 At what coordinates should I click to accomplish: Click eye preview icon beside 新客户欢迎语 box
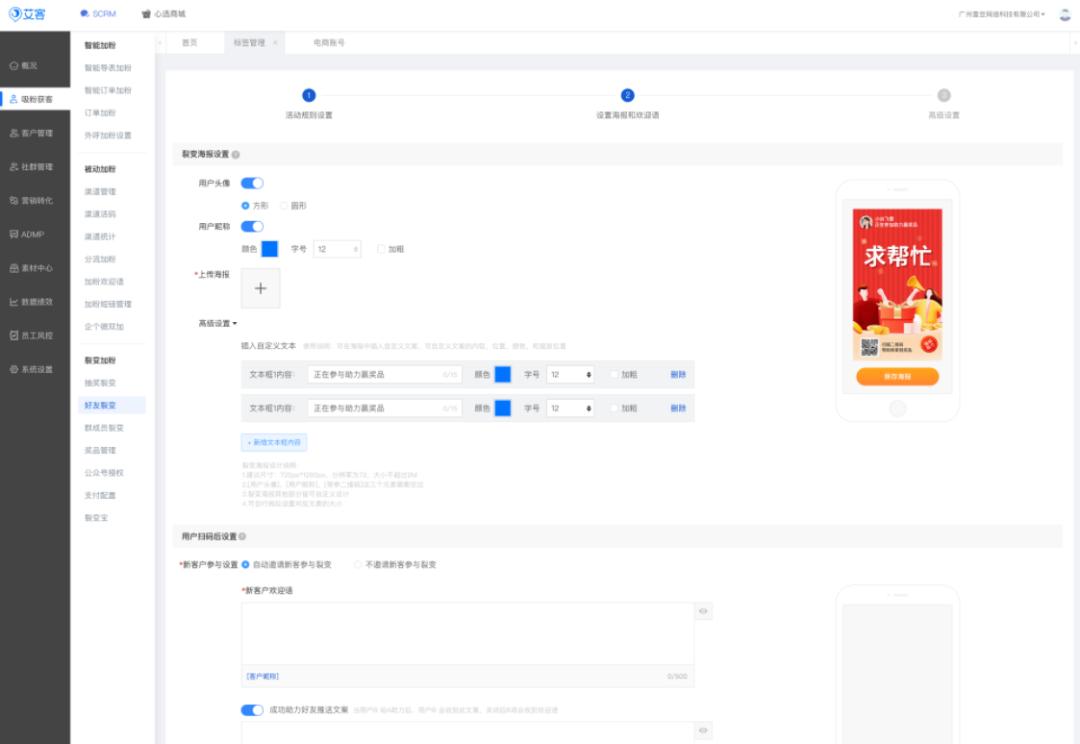point(704,611)
